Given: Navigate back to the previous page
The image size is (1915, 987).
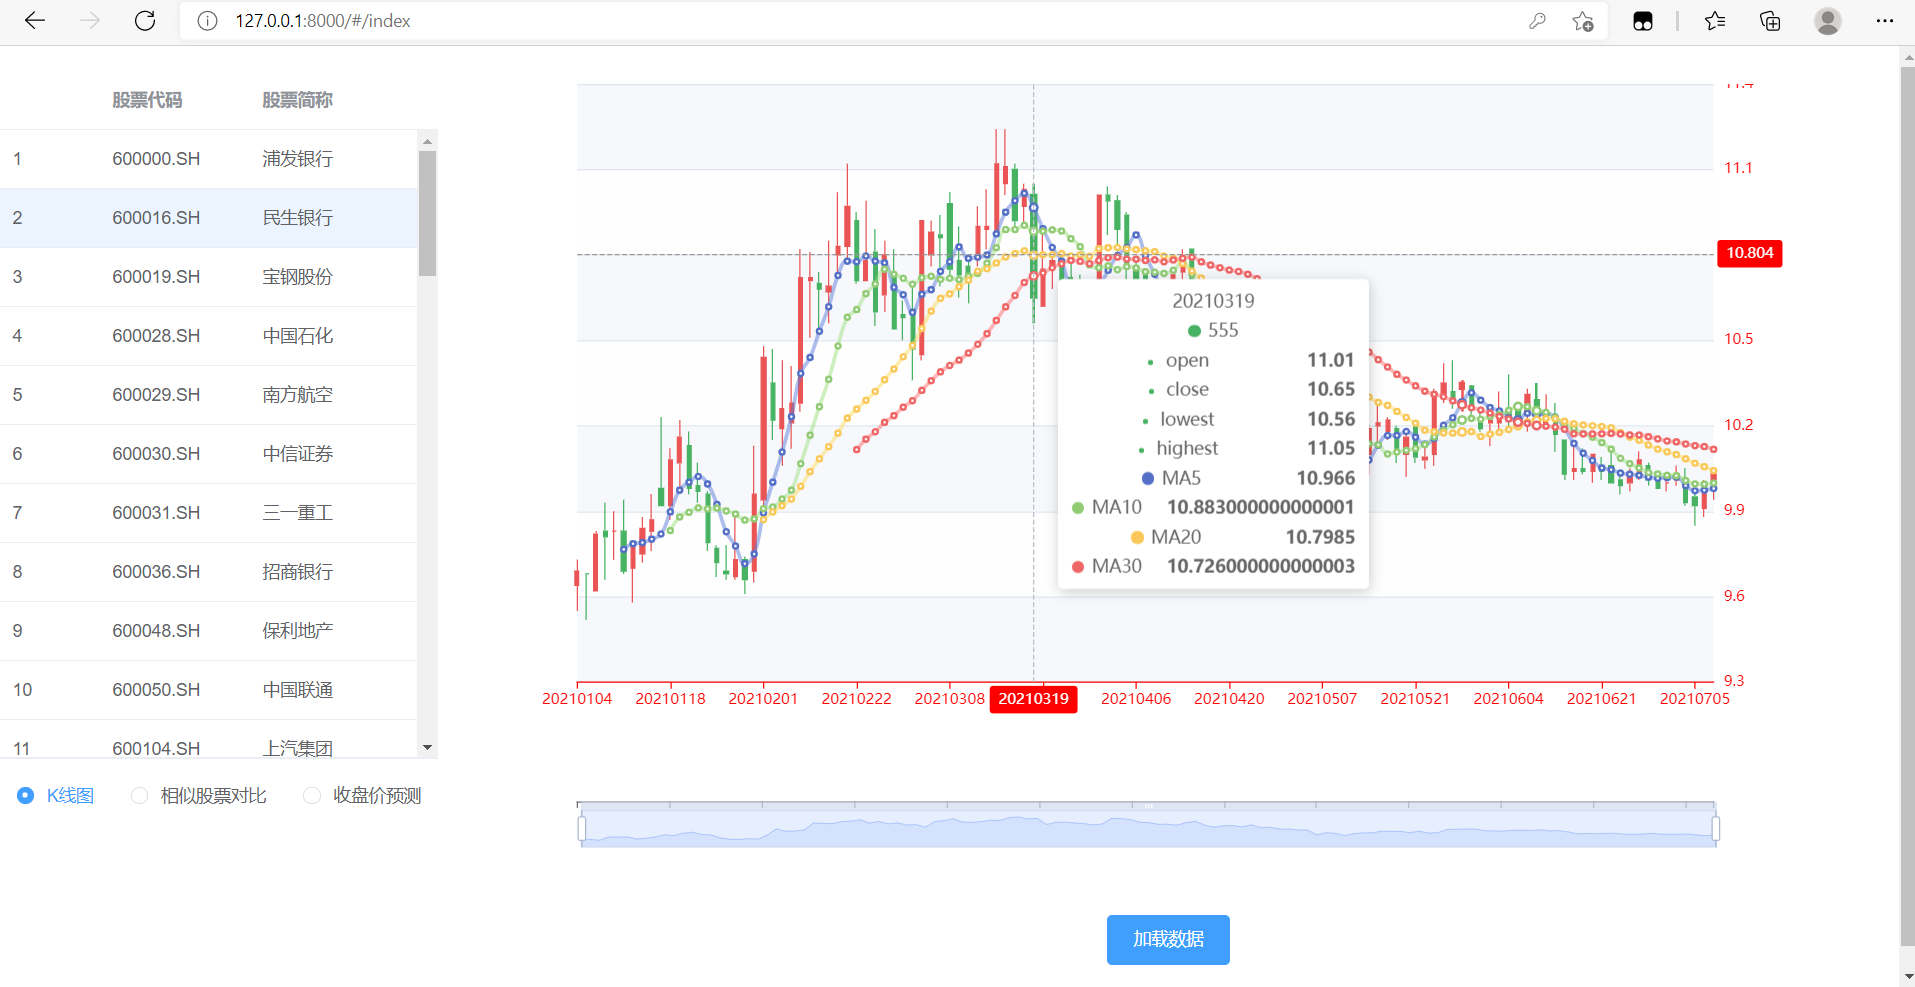Looking at the screenshot, I should pyautogui.click(x=35, y=20).
